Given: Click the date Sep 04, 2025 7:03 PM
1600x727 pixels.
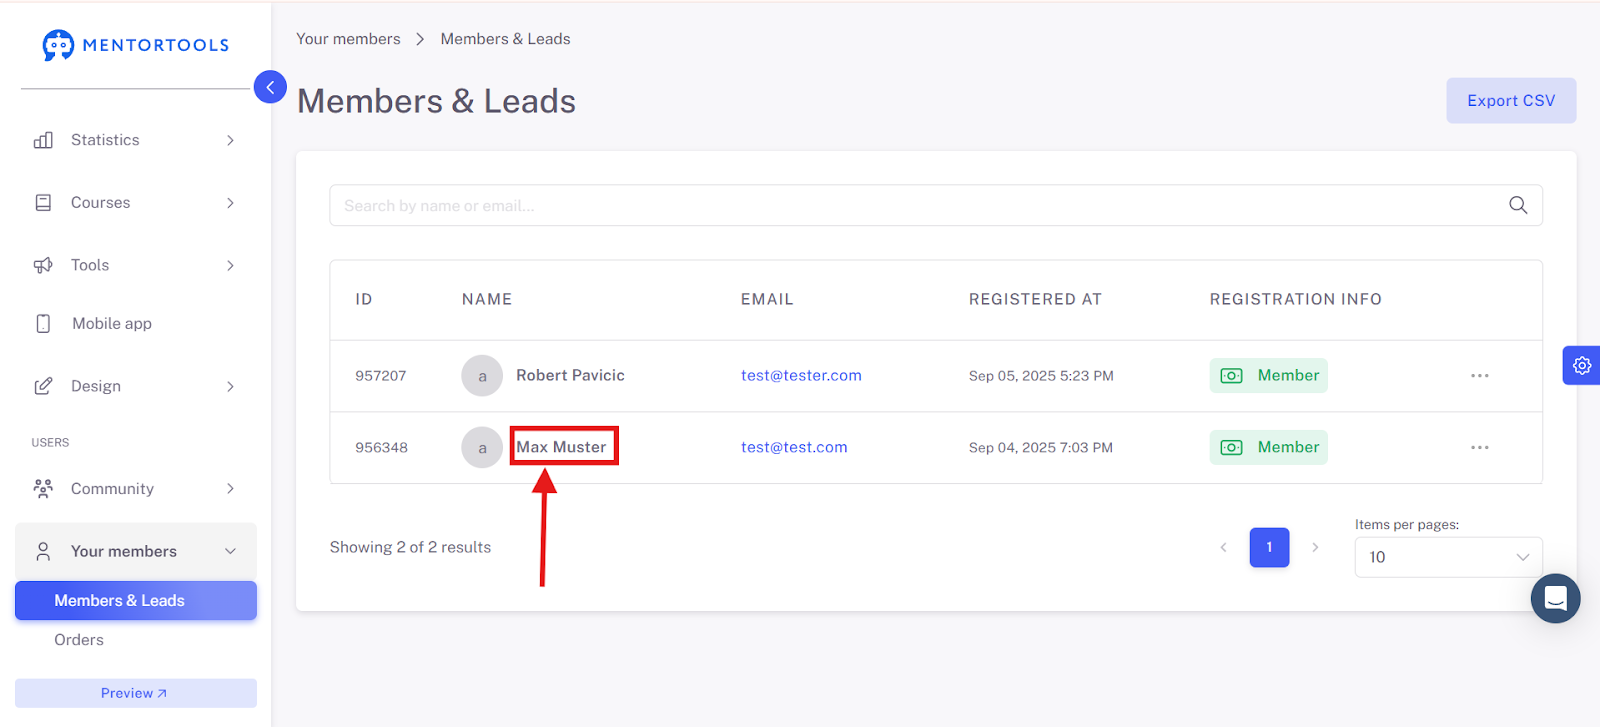Looking at the screenshot, I should click(x=1041, y=448).
